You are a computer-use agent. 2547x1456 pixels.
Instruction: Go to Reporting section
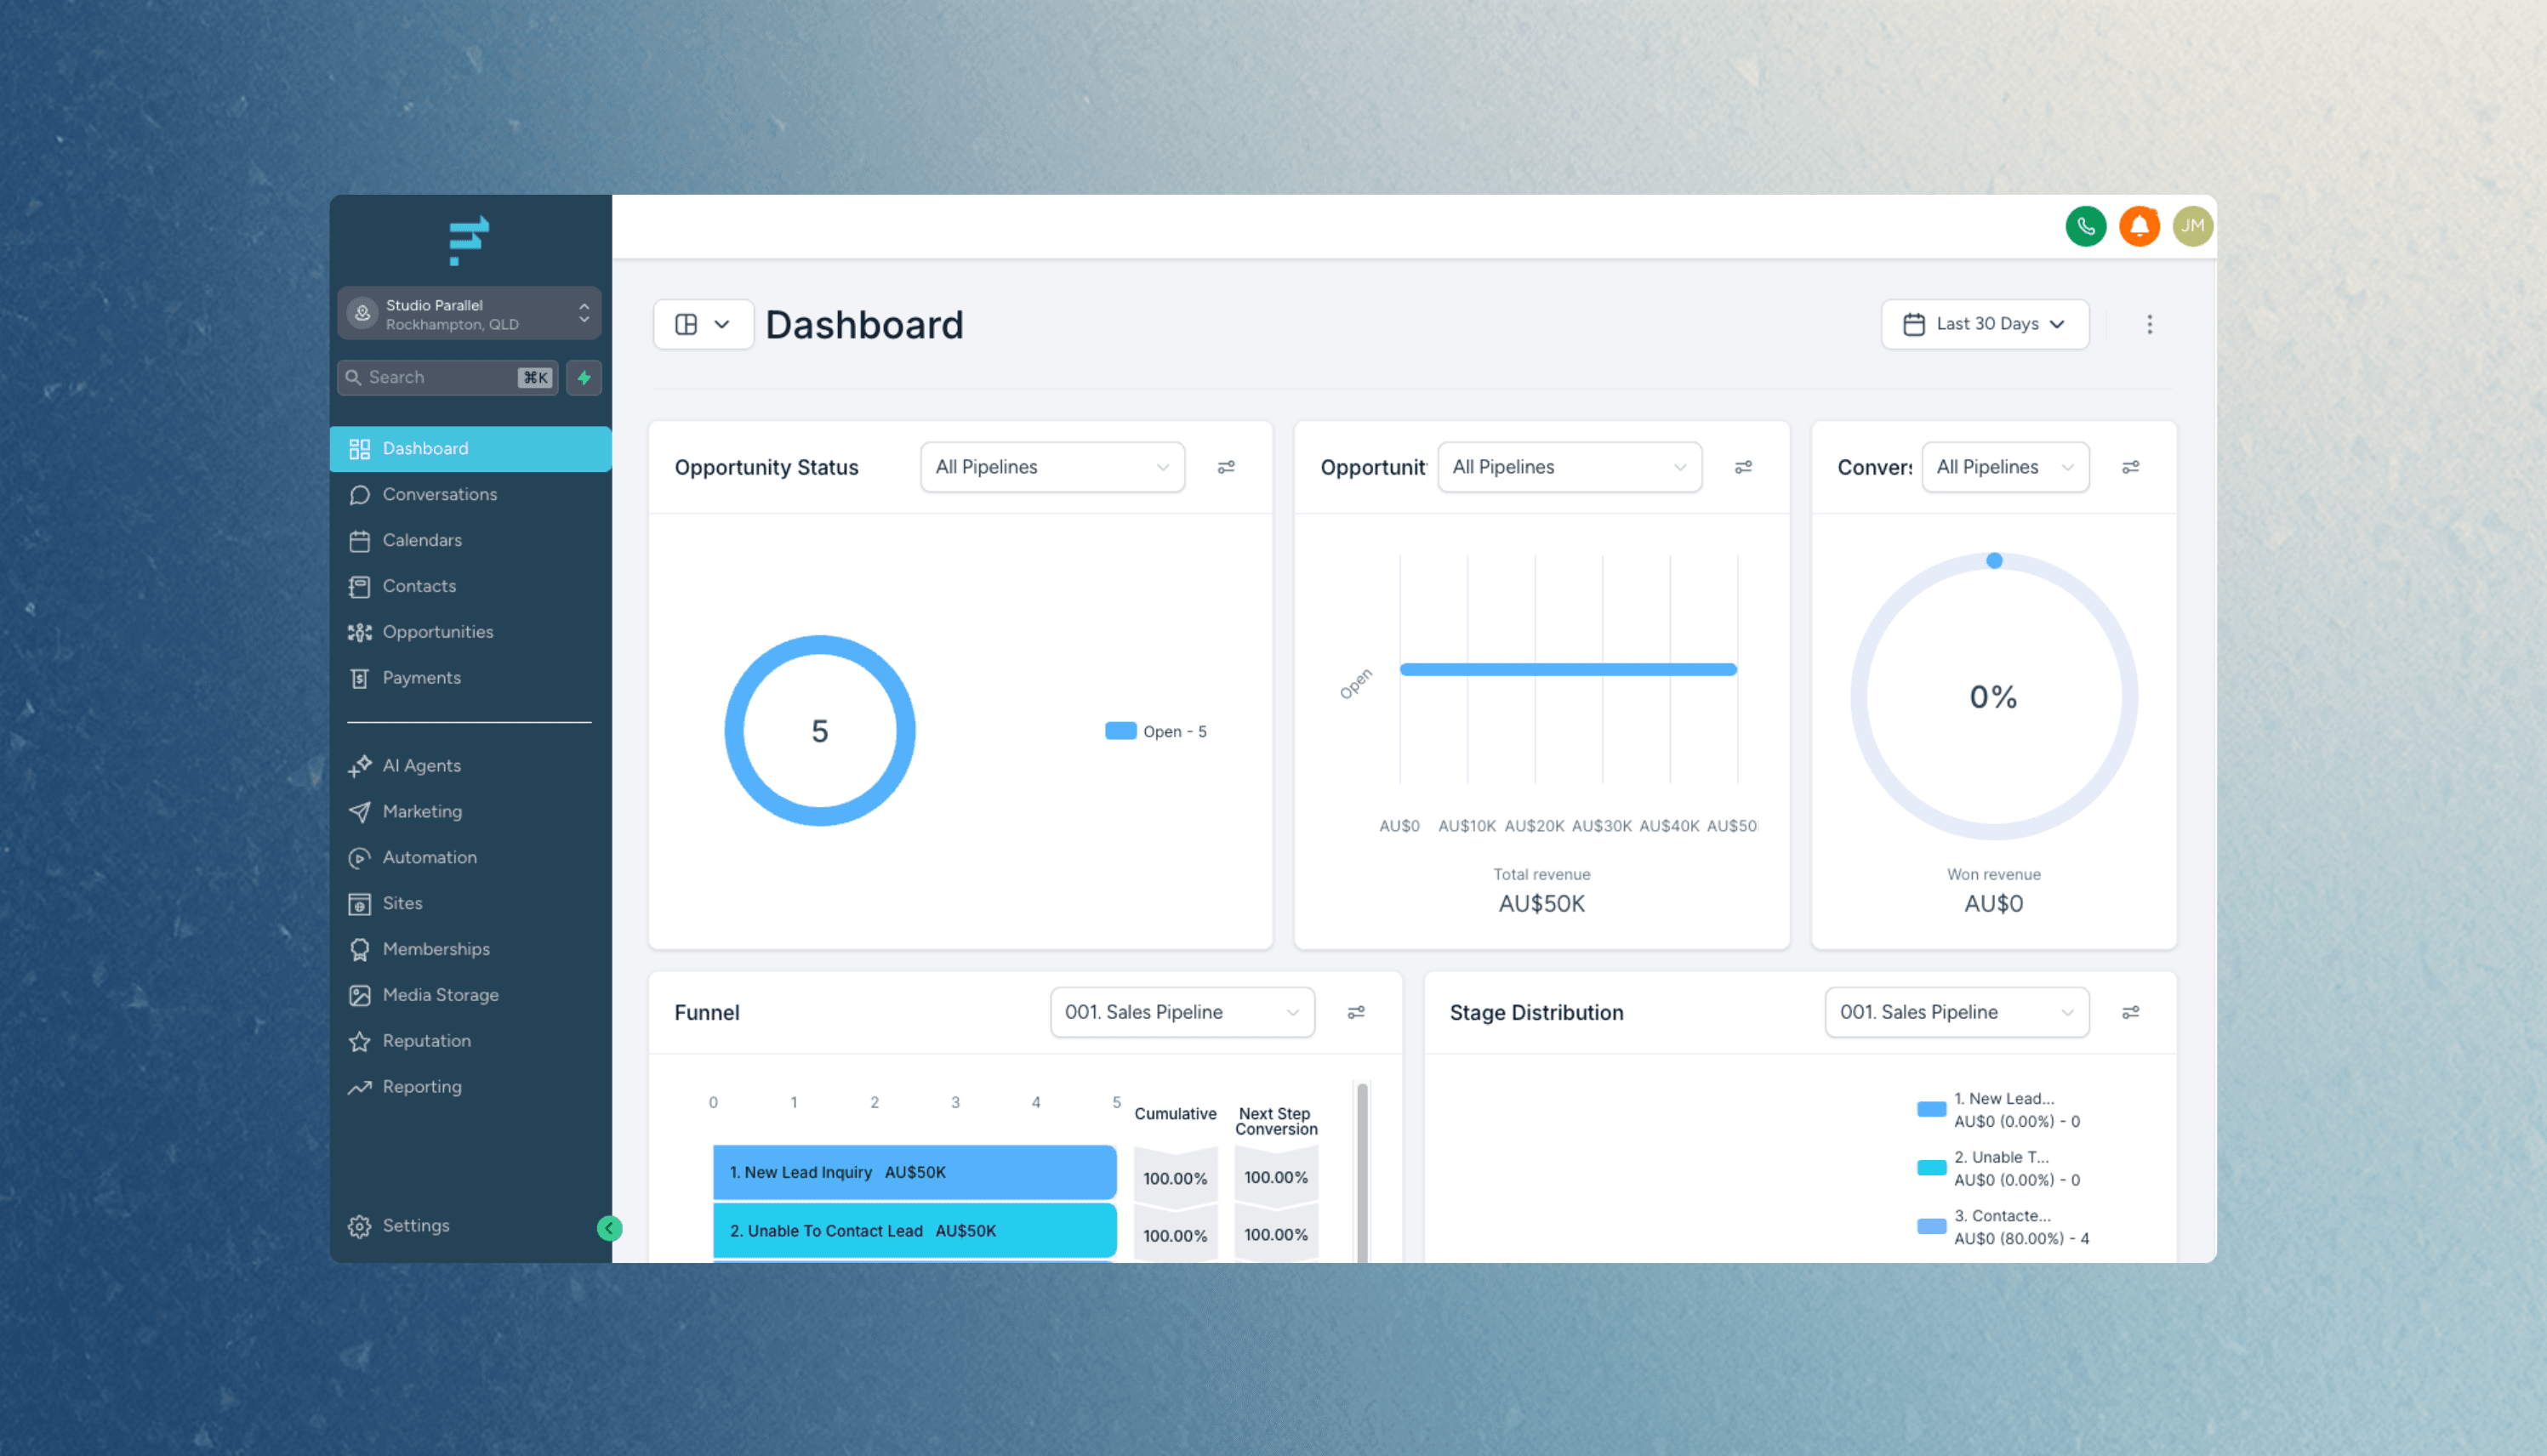[470, 1088]
